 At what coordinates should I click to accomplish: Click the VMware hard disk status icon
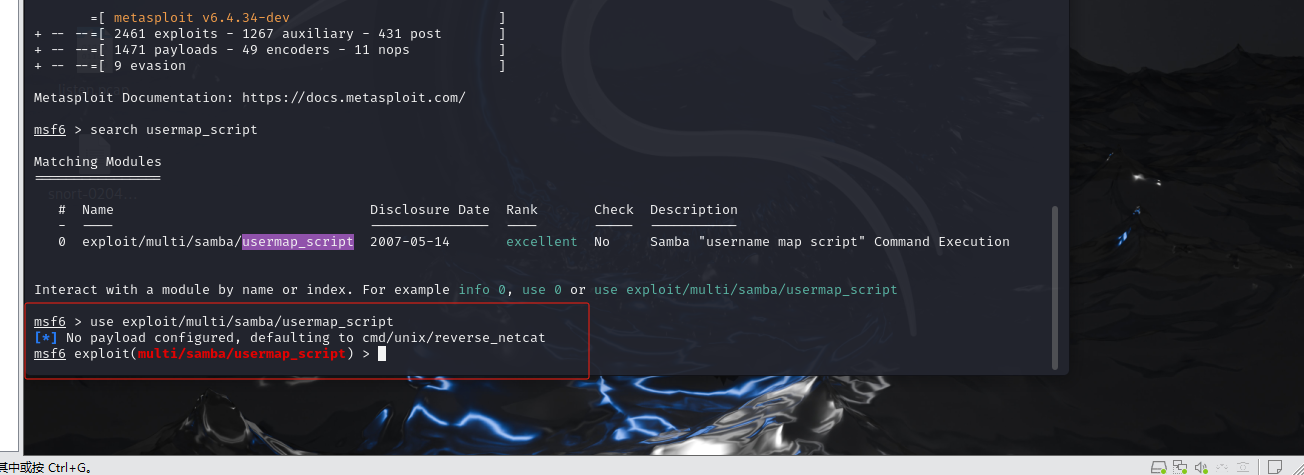(1159, 467)
